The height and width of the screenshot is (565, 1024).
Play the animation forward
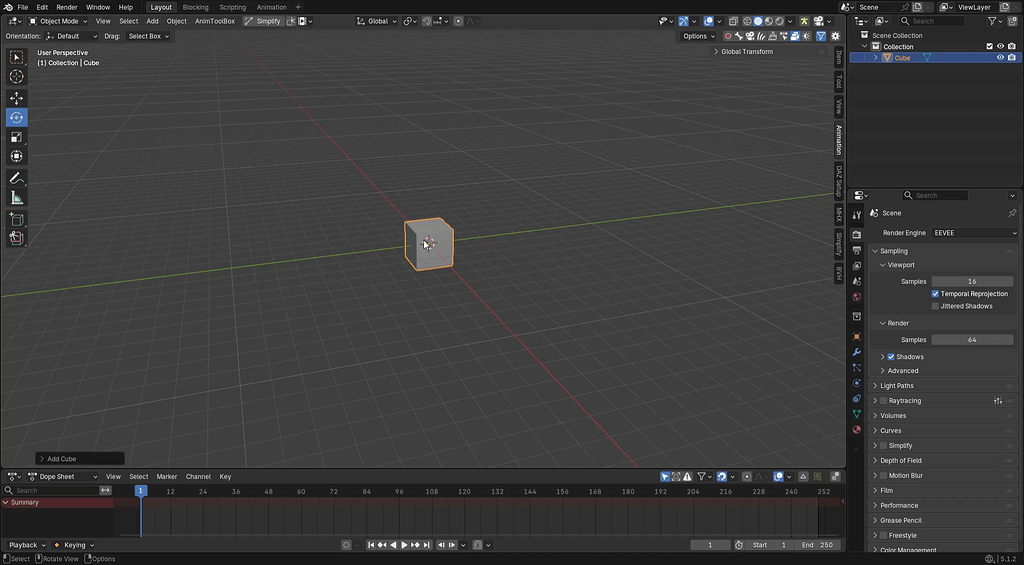click(x=404, y=545)
